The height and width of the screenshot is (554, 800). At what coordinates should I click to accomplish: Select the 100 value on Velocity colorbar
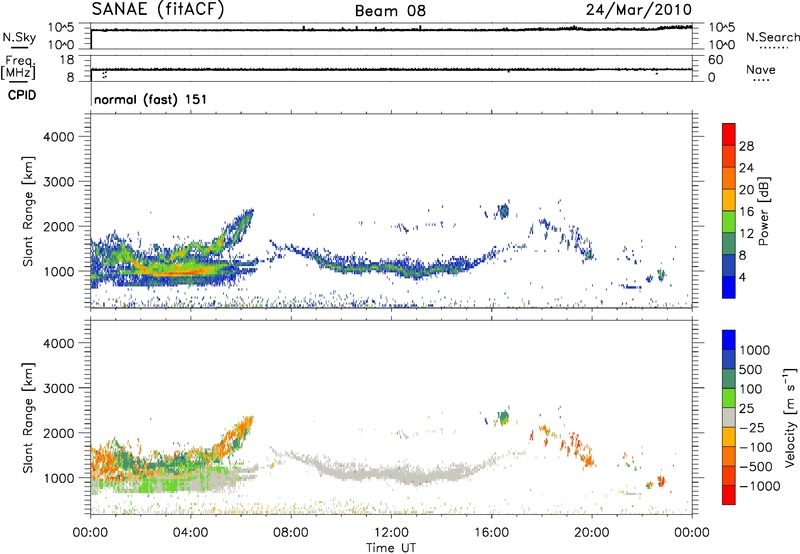pyautogui.click(x=751, y=389)
